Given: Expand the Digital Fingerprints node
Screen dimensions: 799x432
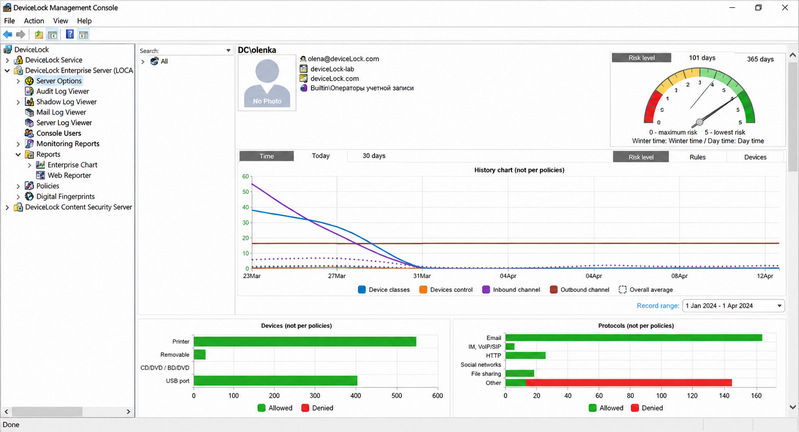Looking at the screenshot, I should pos(18,197).
